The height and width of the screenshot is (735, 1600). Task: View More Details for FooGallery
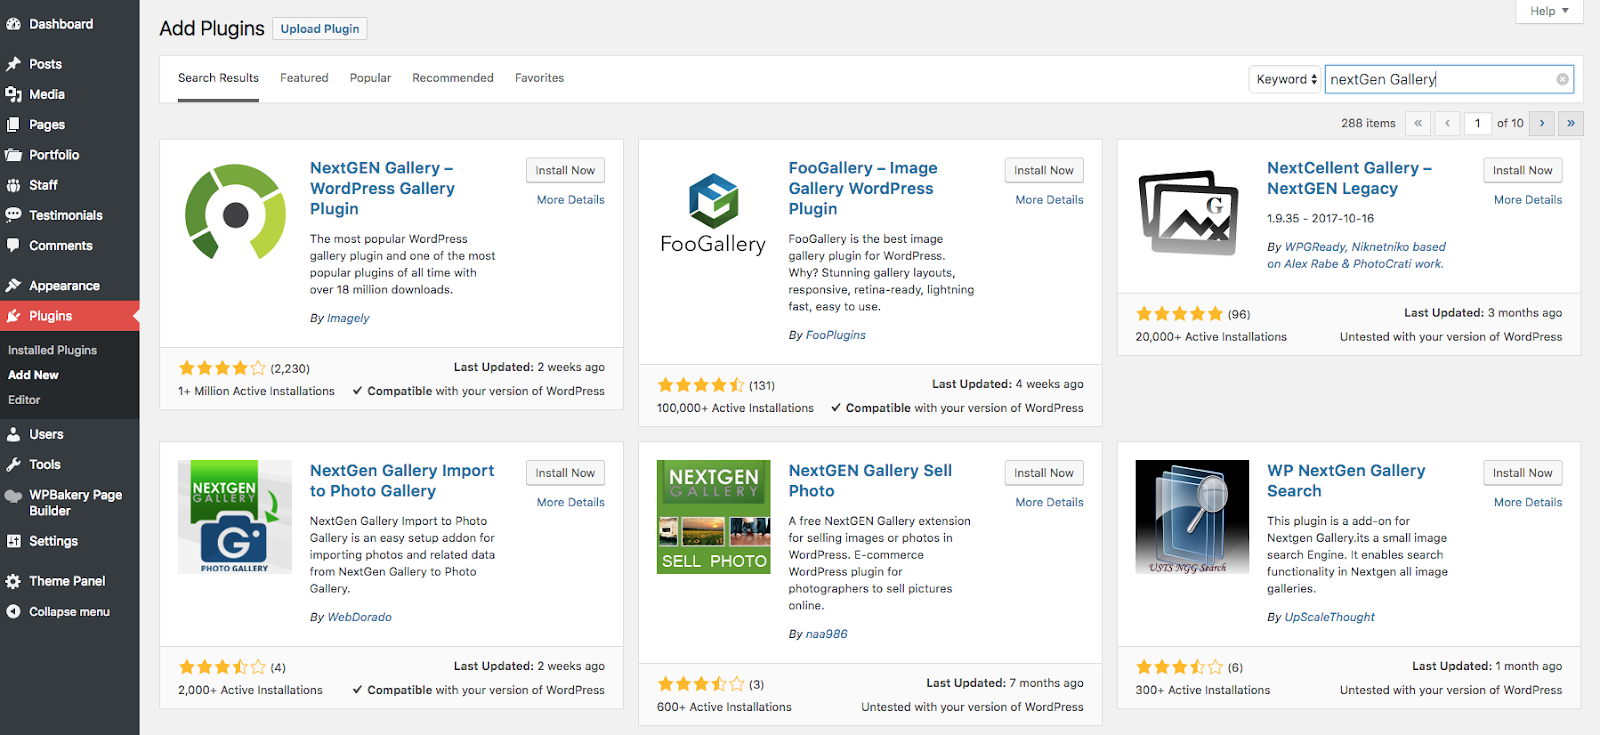click(x=1049, y=200)
